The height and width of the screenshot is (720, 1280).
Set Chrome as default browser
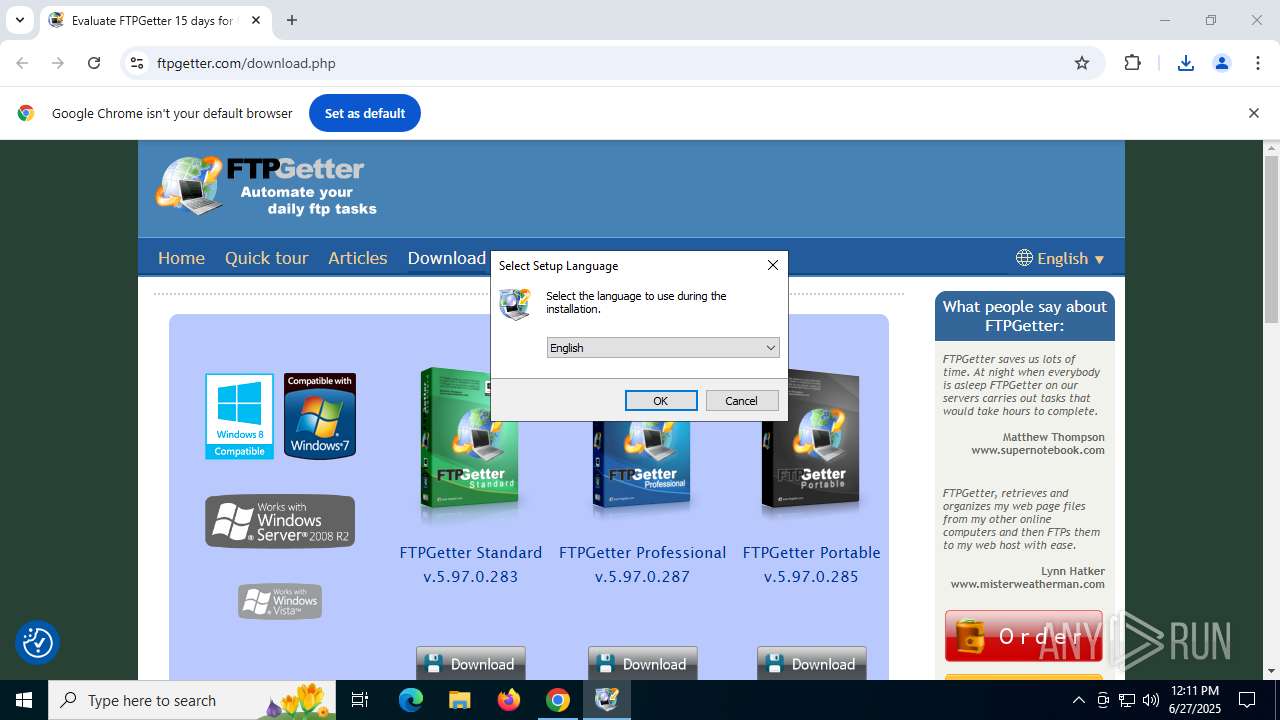pos(365,113)
